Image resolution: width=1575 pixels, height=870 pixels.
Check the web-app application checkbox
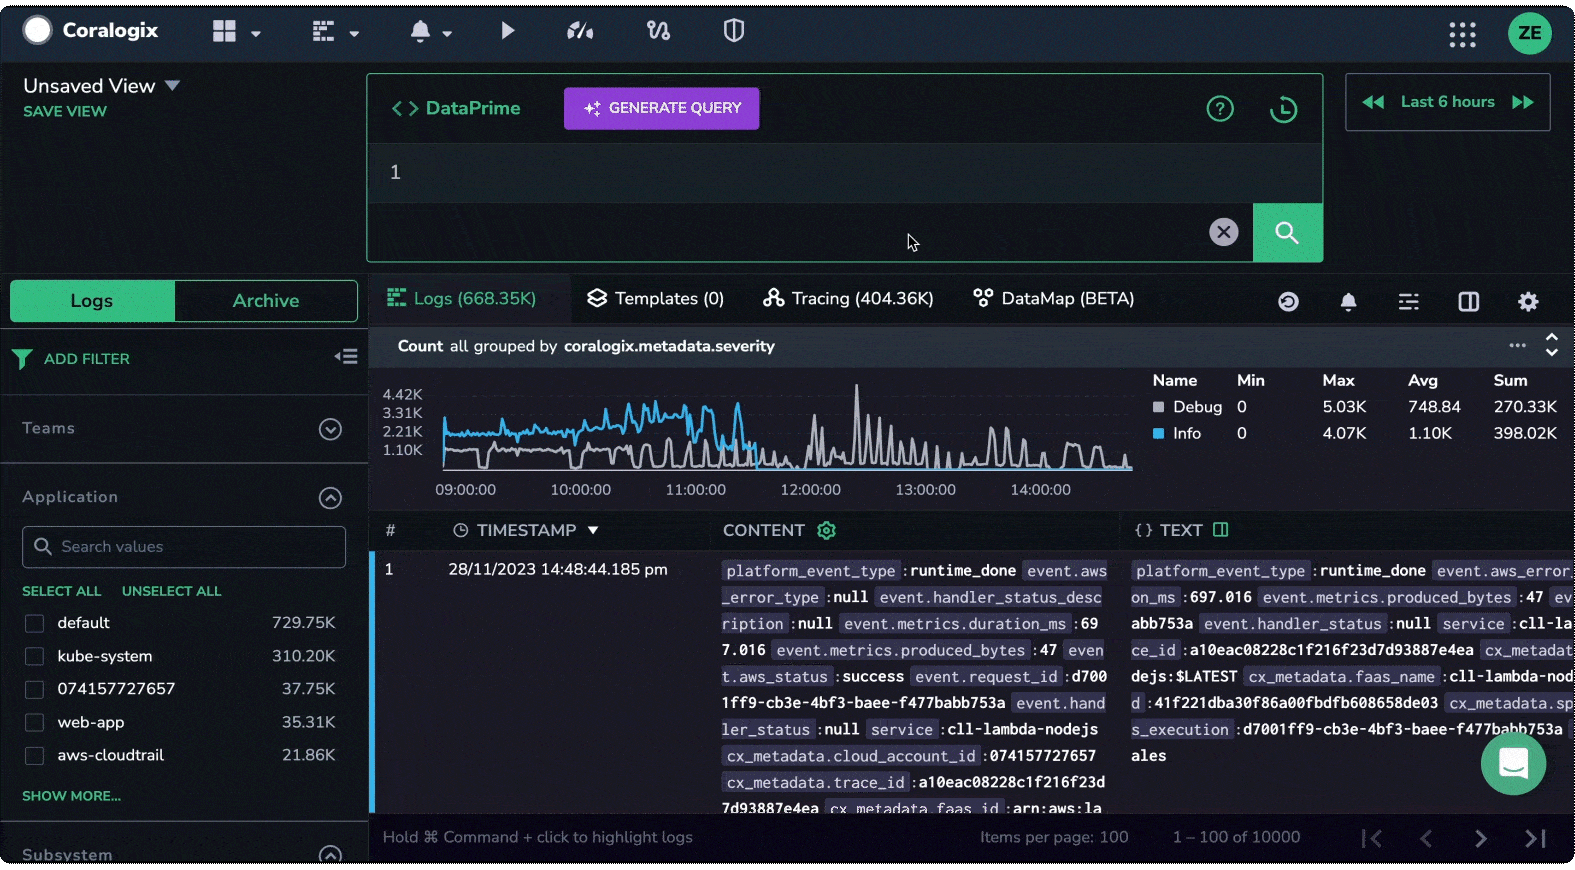(x=34, y=722)
